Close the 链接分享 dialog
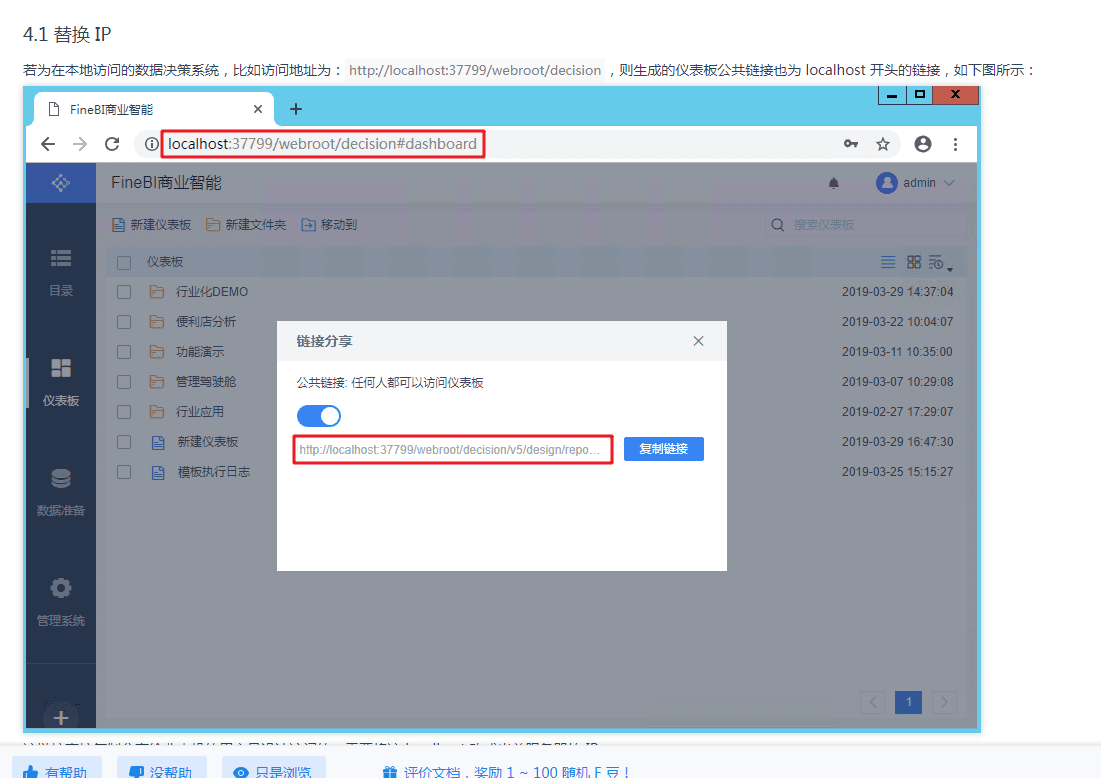 pos(698,341)
